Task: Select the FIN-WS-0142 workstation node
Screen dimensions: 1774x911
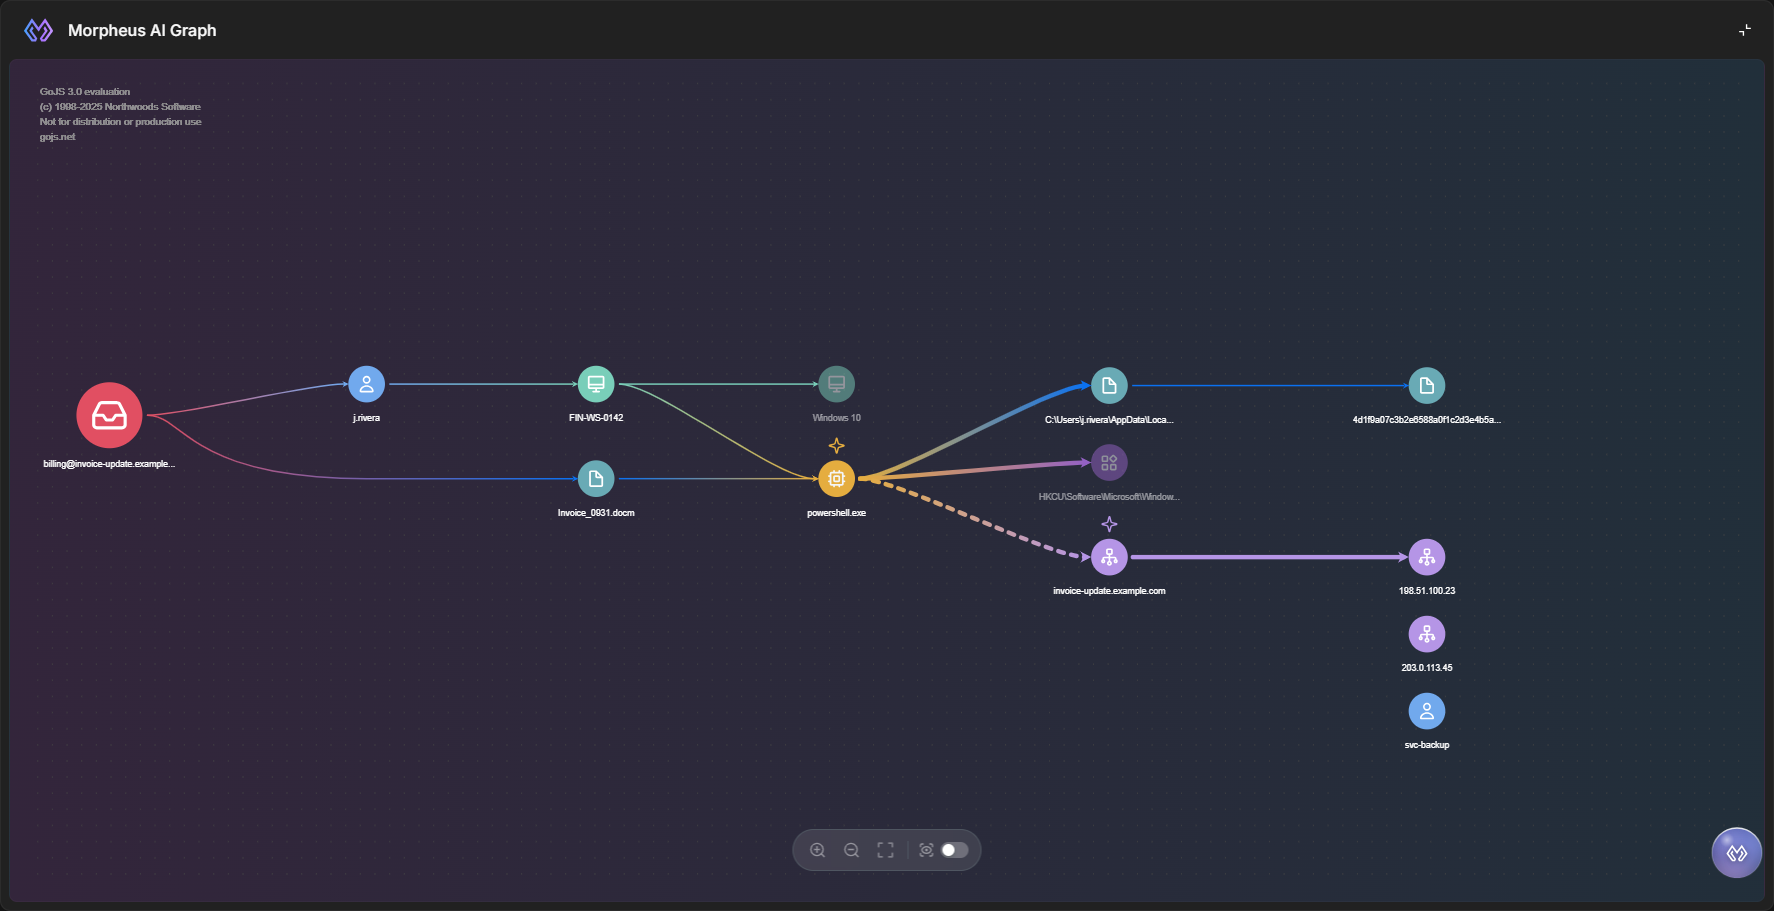Action: click(x=596, y=384)
